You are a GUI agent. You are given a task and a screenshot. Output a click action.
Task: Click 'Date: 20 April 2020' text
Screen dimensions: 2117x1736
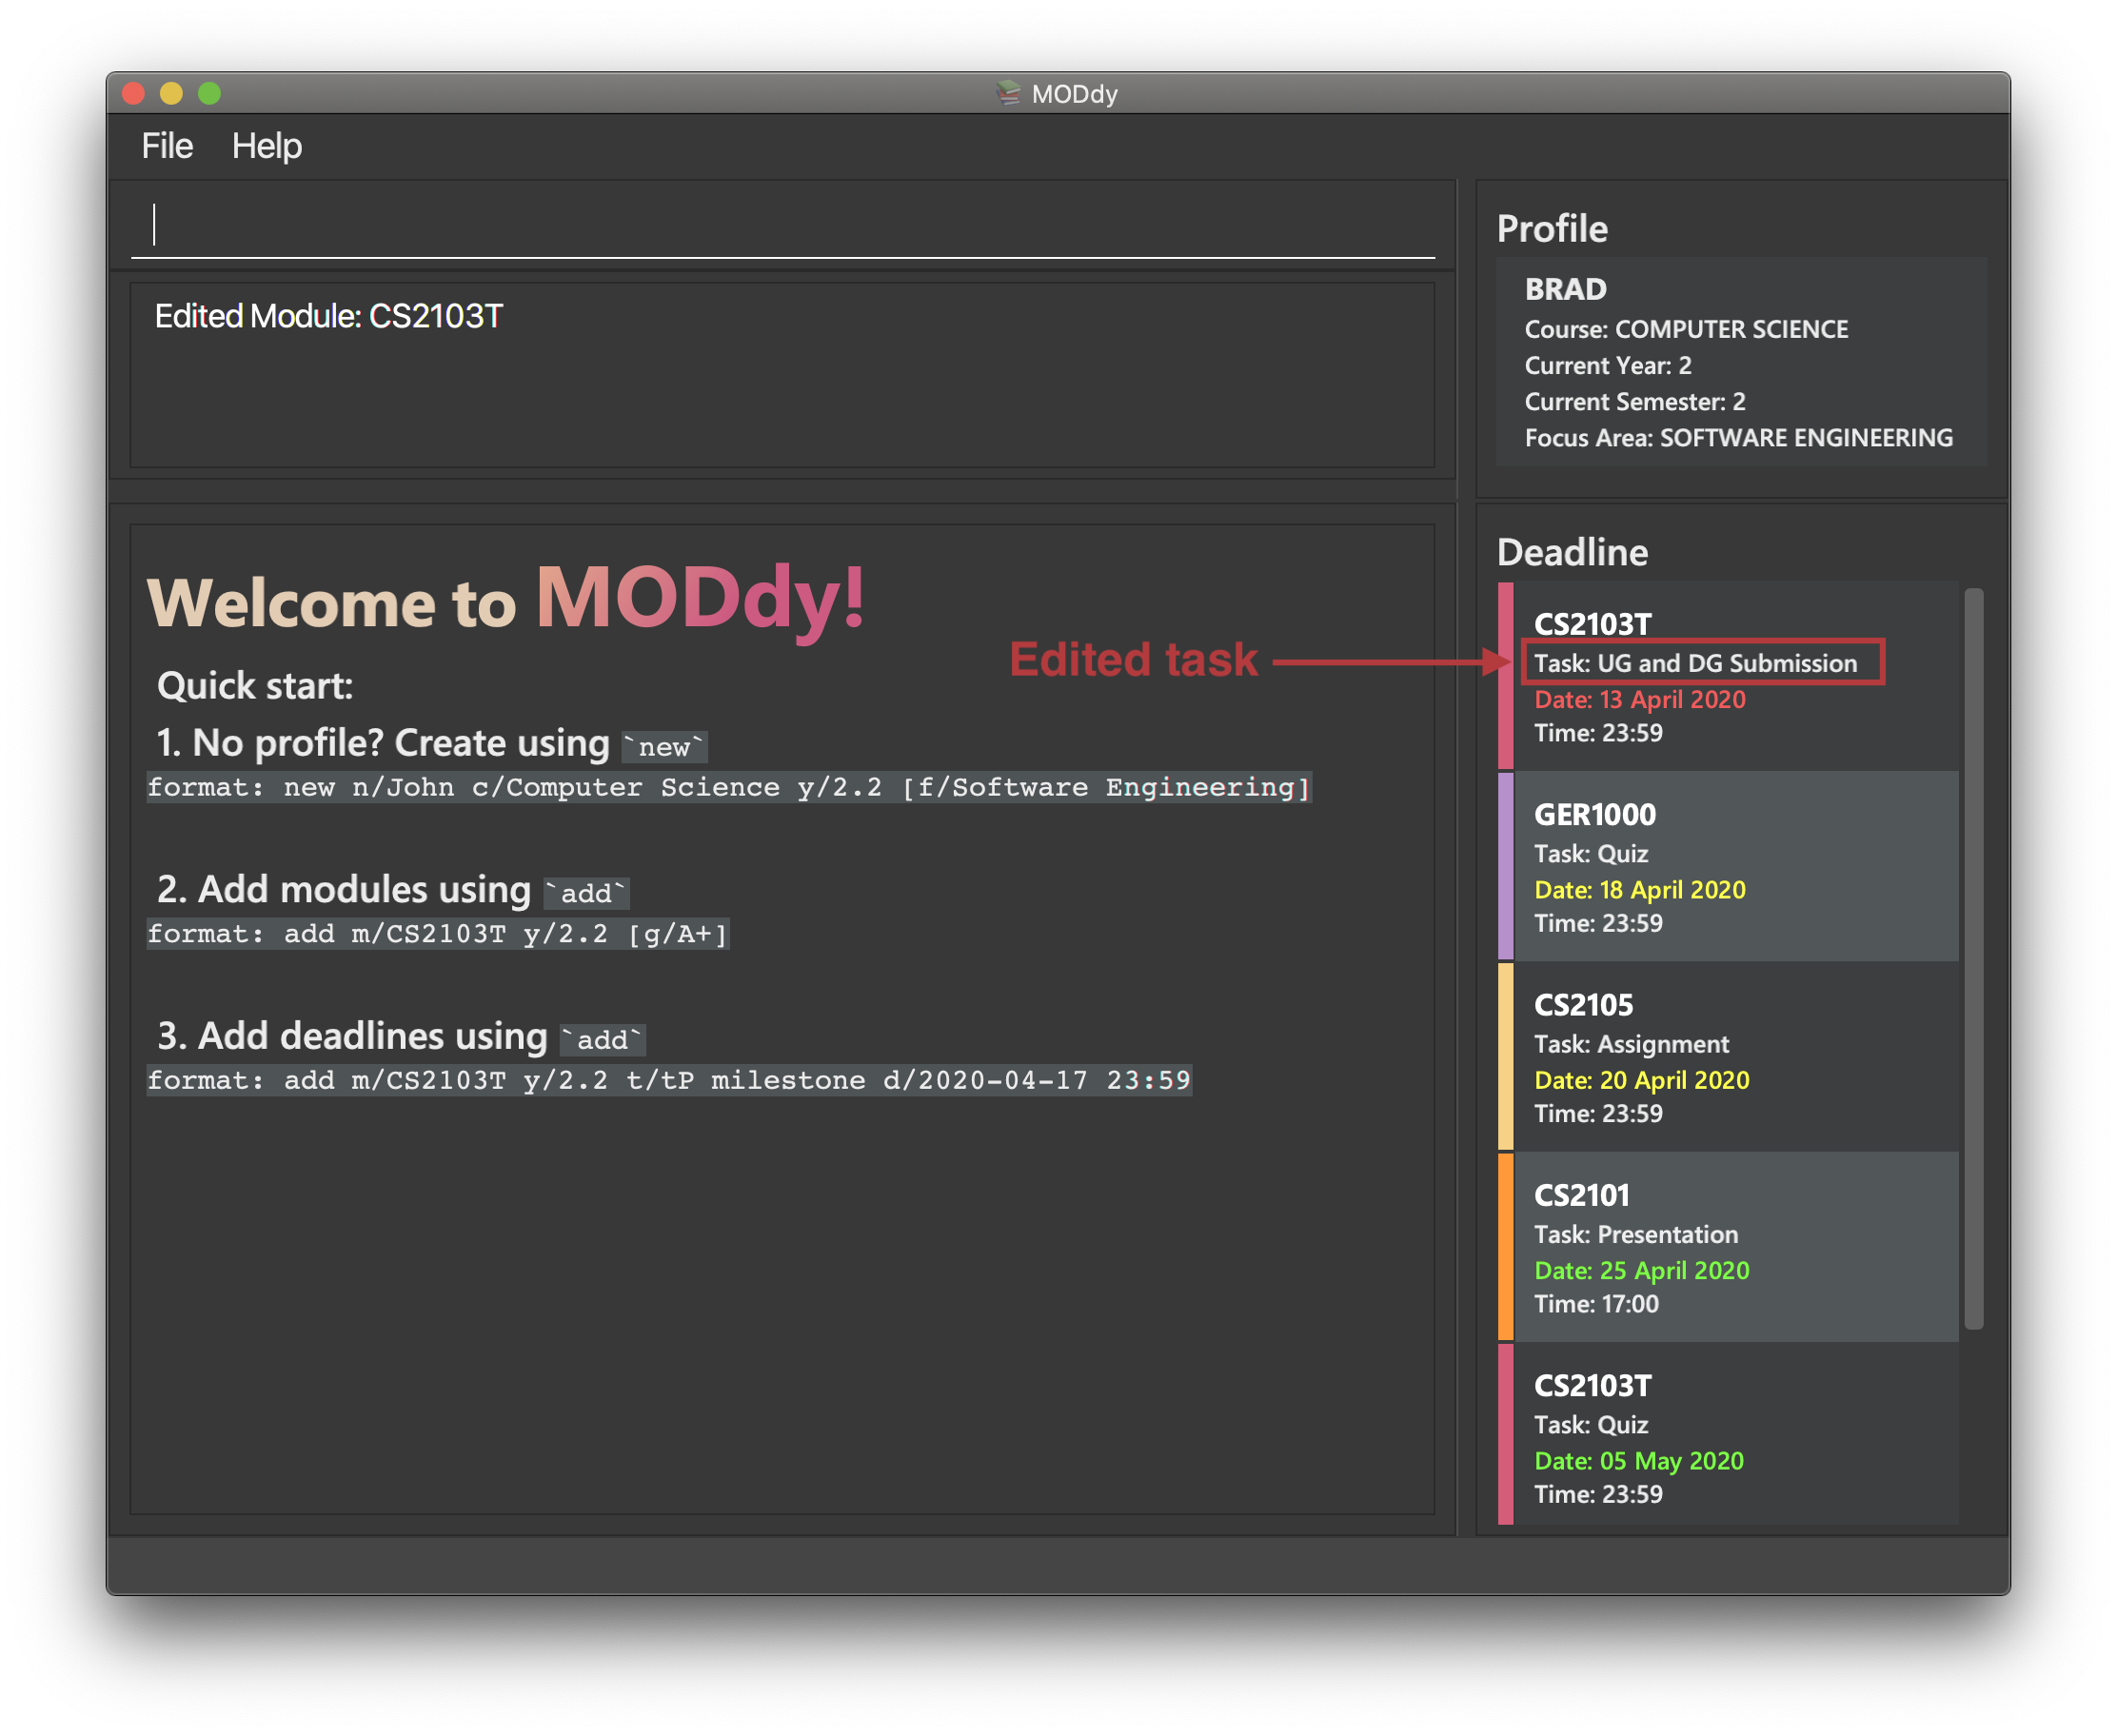pos(1641,1080)
